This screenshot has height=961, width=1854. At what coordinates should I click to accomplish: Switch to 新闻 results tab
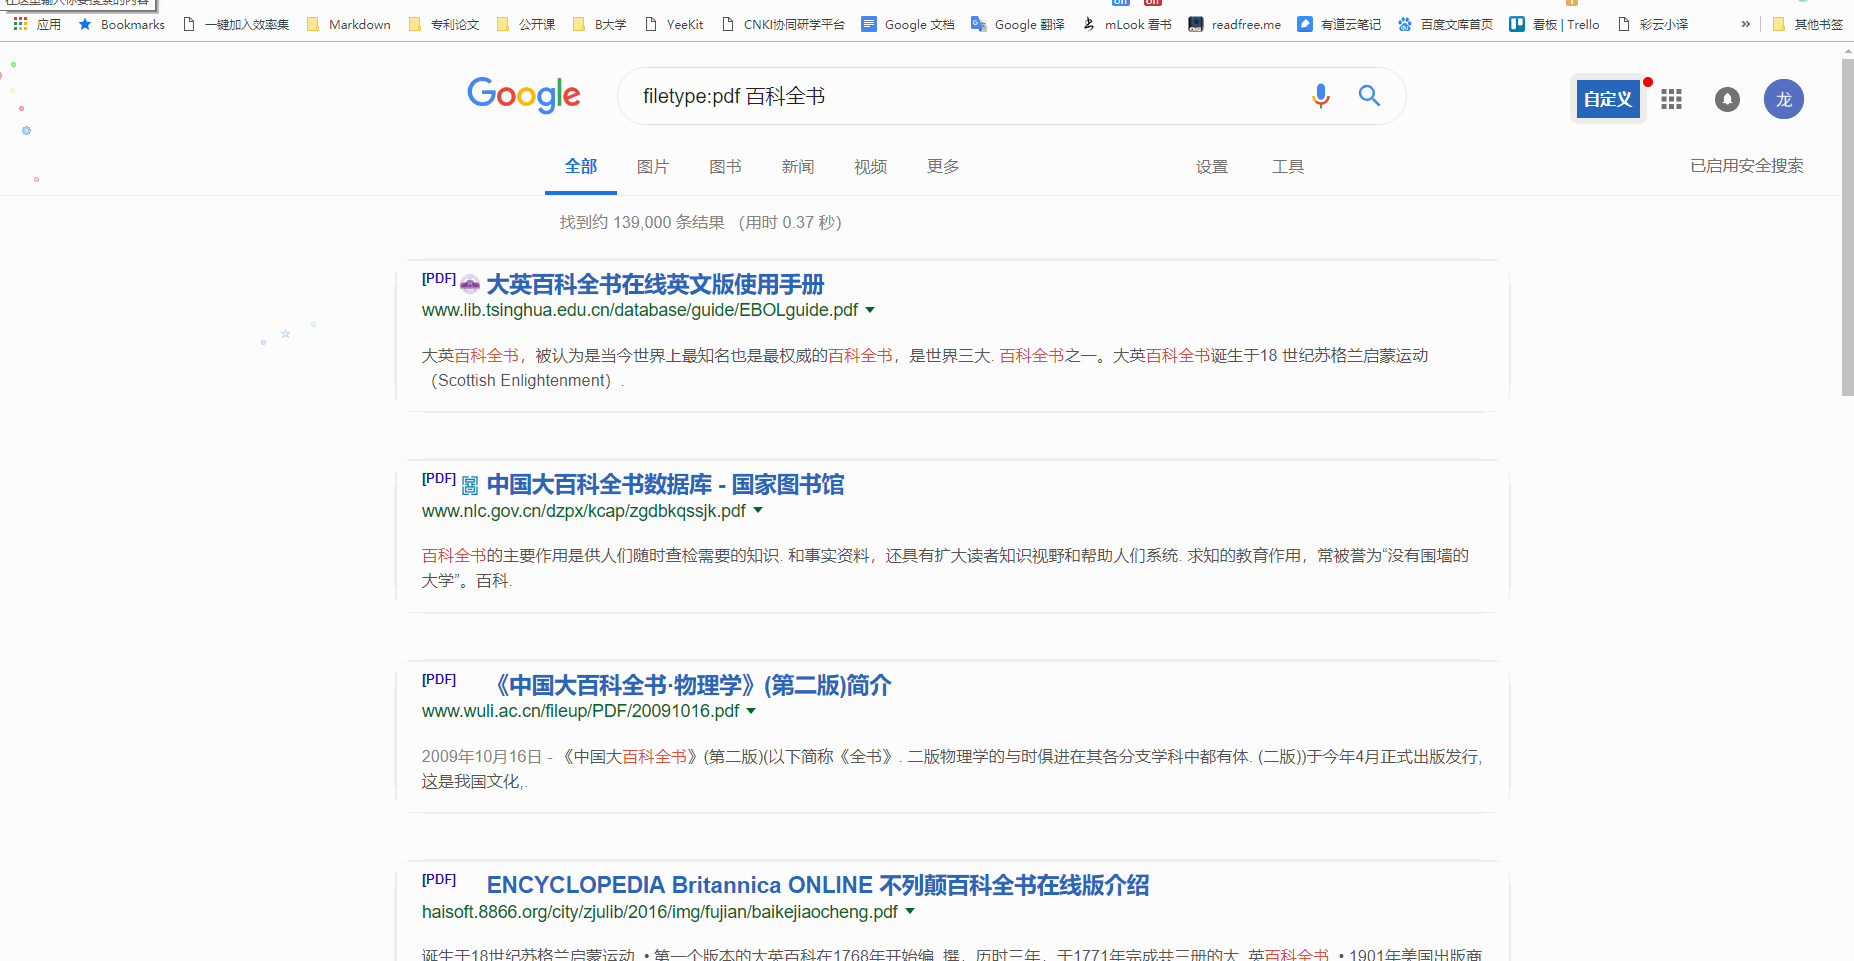tap(798, 167)
